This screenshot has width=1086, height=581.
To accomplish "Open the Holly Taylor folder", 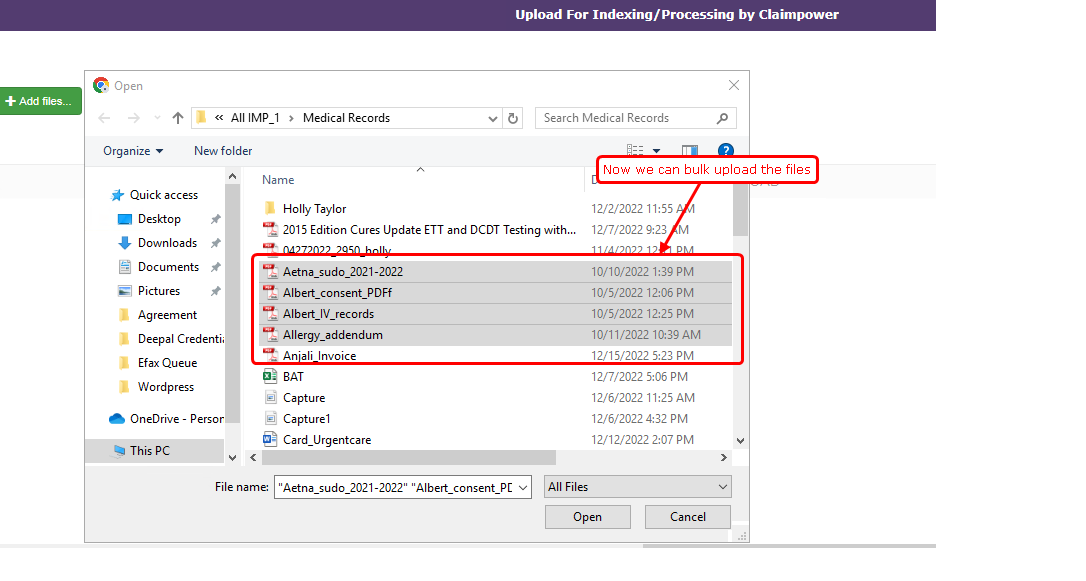I will pos(314,209).
